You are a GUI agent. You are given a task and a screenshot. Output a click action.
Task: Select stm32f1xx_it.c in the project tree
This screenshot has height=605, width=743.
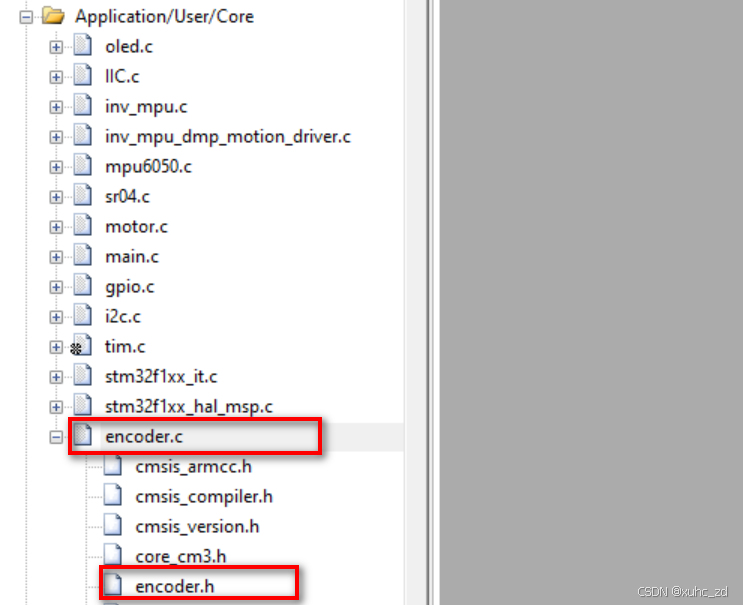pos(161,377)
